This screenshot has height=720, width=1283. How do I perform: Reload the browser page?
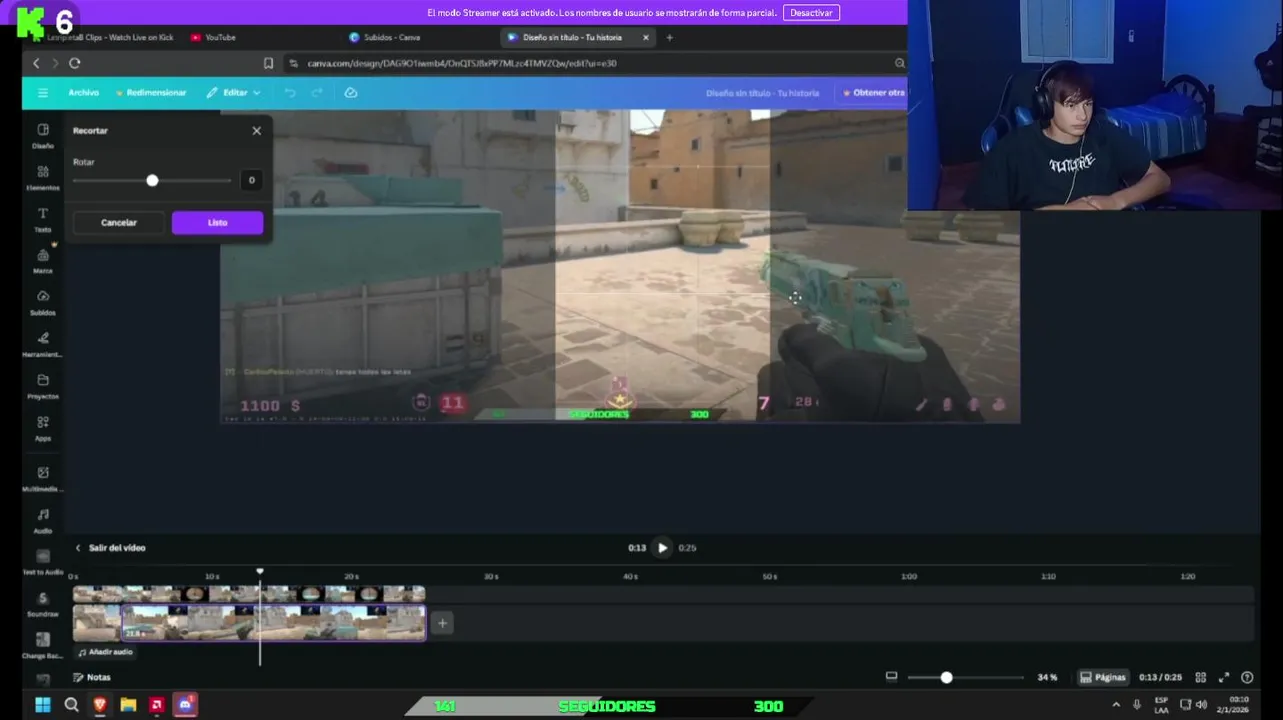(74, 63)
